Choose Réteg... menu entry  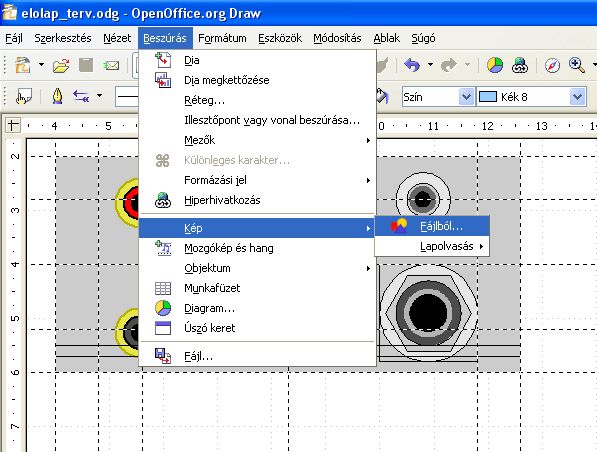[257, 100]
